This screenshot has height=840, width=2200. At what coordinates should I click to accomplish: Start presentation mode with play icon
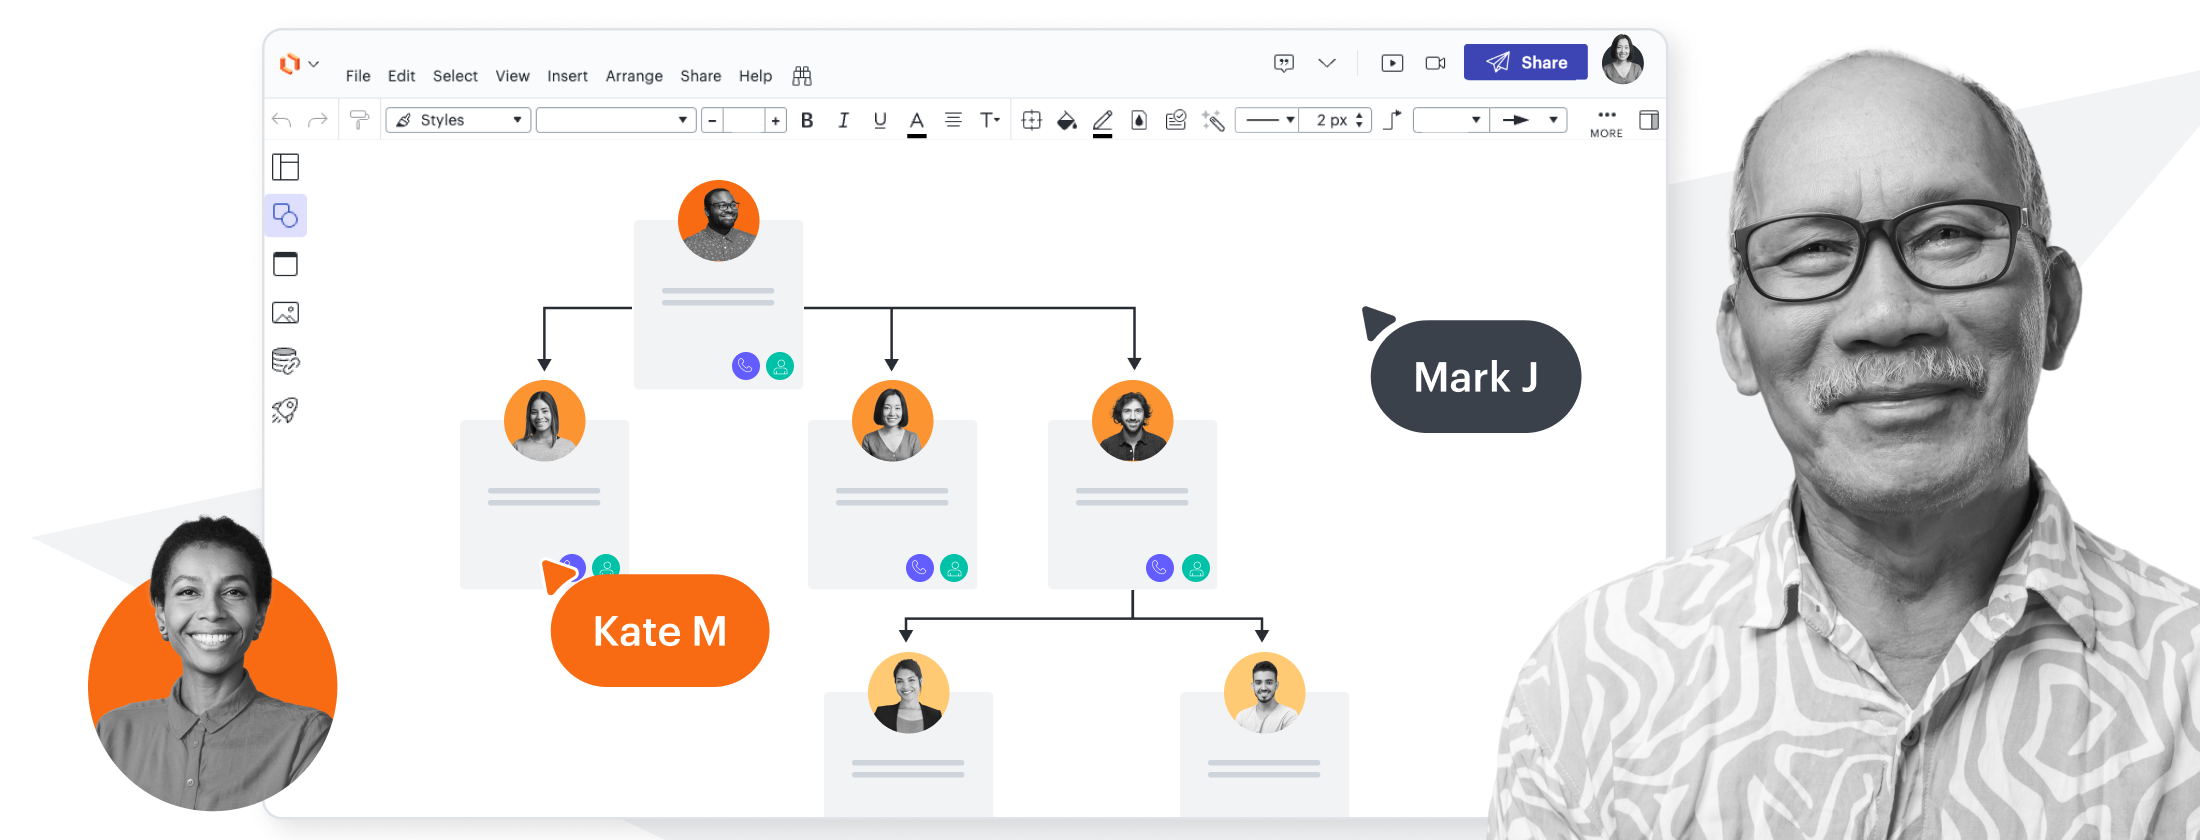tap(1391, 63)
